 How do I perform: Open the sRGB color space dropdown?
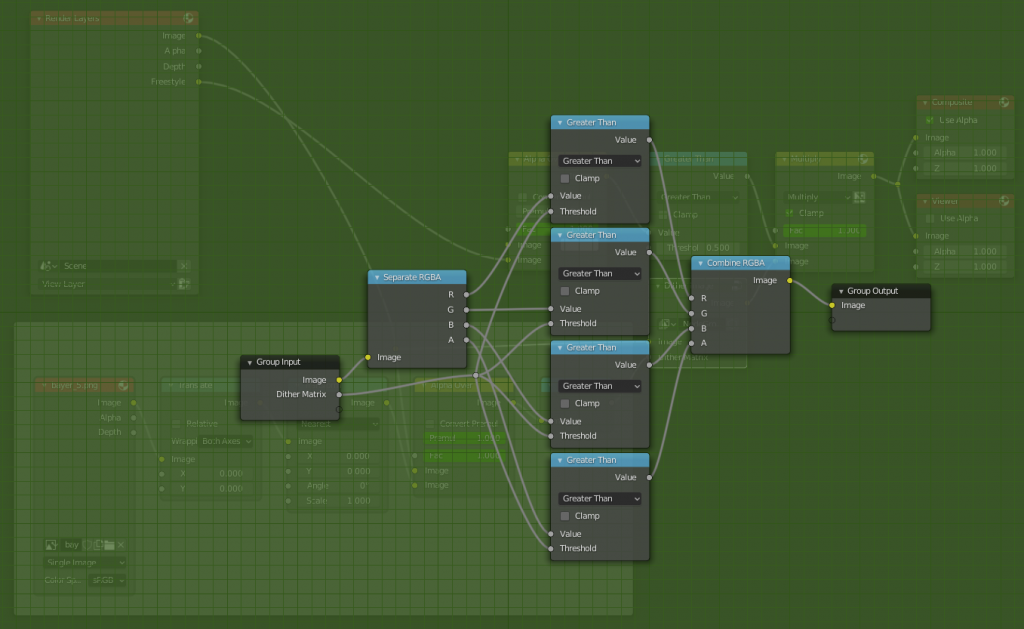click(x=108, y=580)
